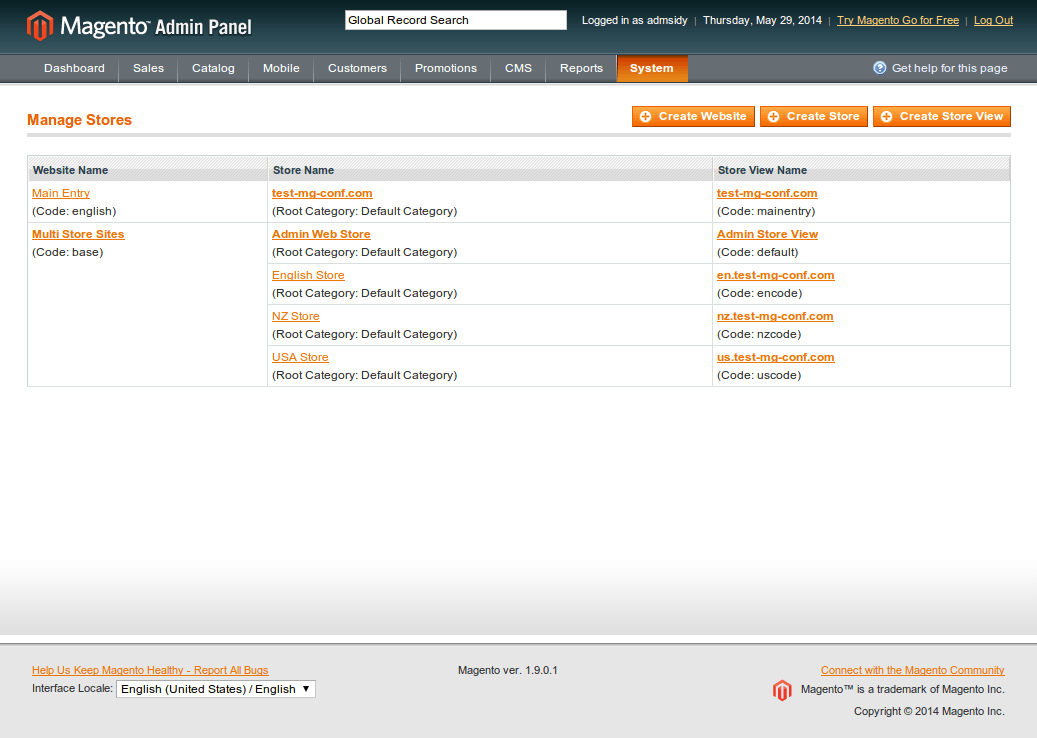The height and width of the screenshot is (738, 1037).
Task: Click the Create Store button
Action: click(x=813, y=116)
